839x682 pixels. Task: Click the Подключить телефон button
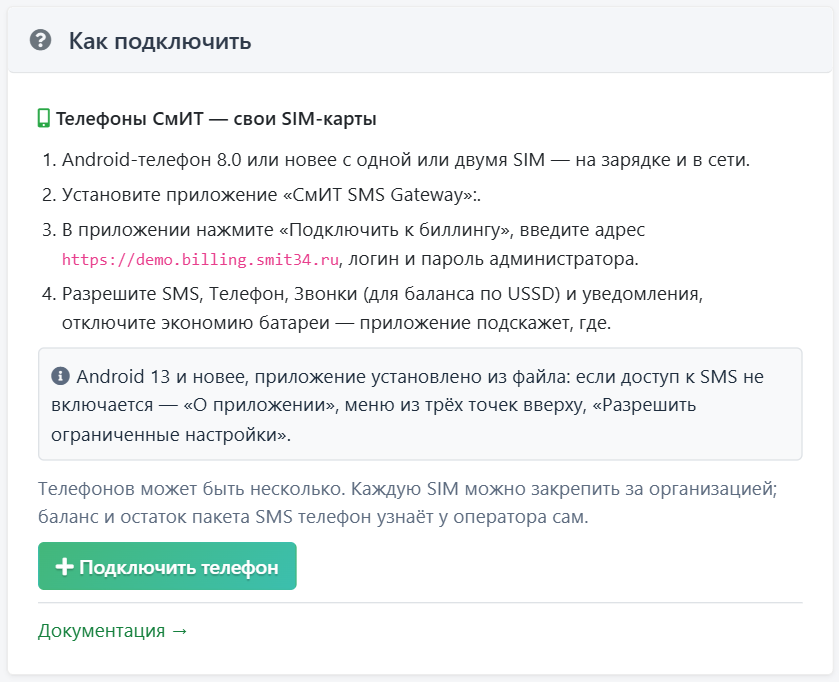coord(167,566)
